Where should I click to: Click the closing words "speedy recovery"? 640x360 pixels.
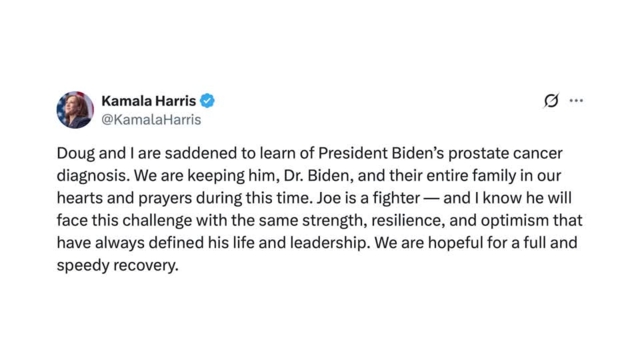118,266
